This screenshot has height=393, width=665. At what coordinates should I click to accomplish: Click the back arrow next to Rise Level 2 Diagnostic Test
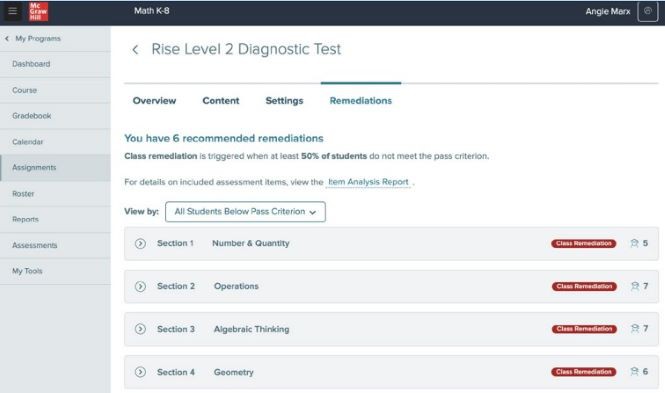pos(135,50)
